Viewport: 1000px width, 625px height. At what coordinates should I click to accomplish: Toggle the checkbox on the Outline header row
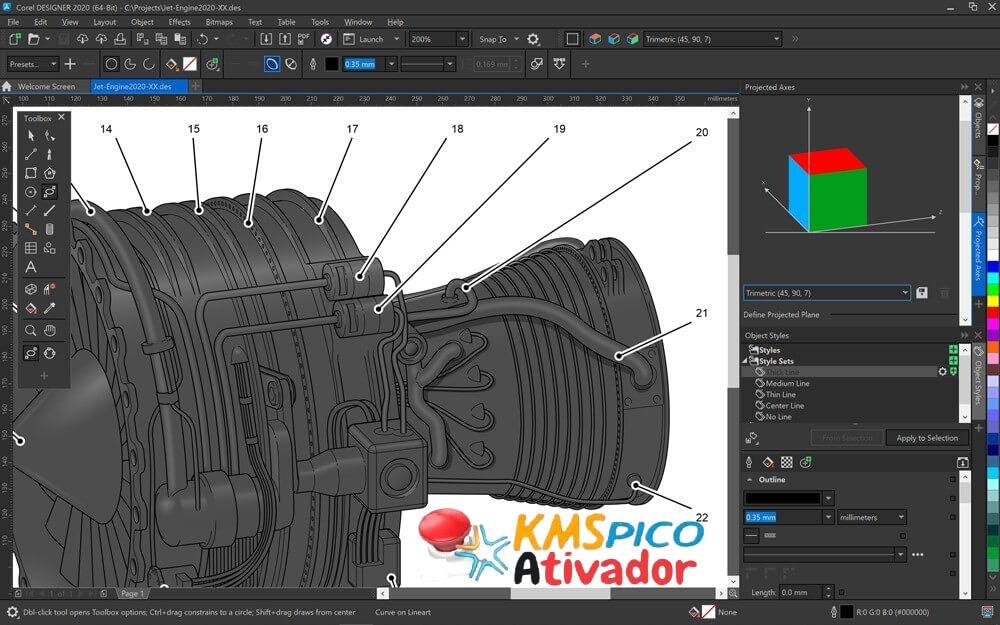click(953, 480)
